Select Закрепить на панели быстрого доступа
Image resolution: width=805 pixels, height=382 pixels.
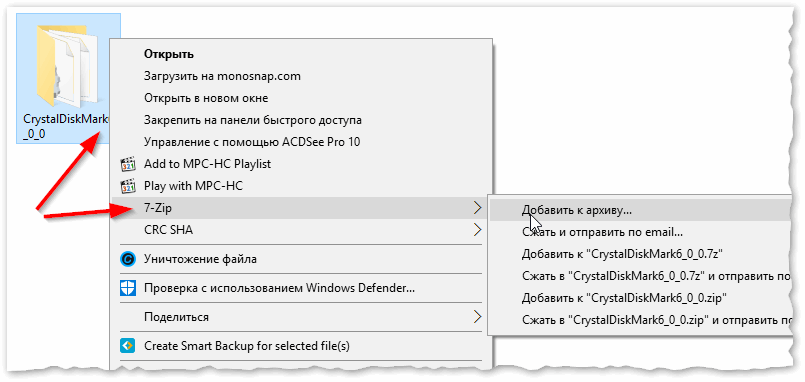pyautogui.click(x=253, y=120)
